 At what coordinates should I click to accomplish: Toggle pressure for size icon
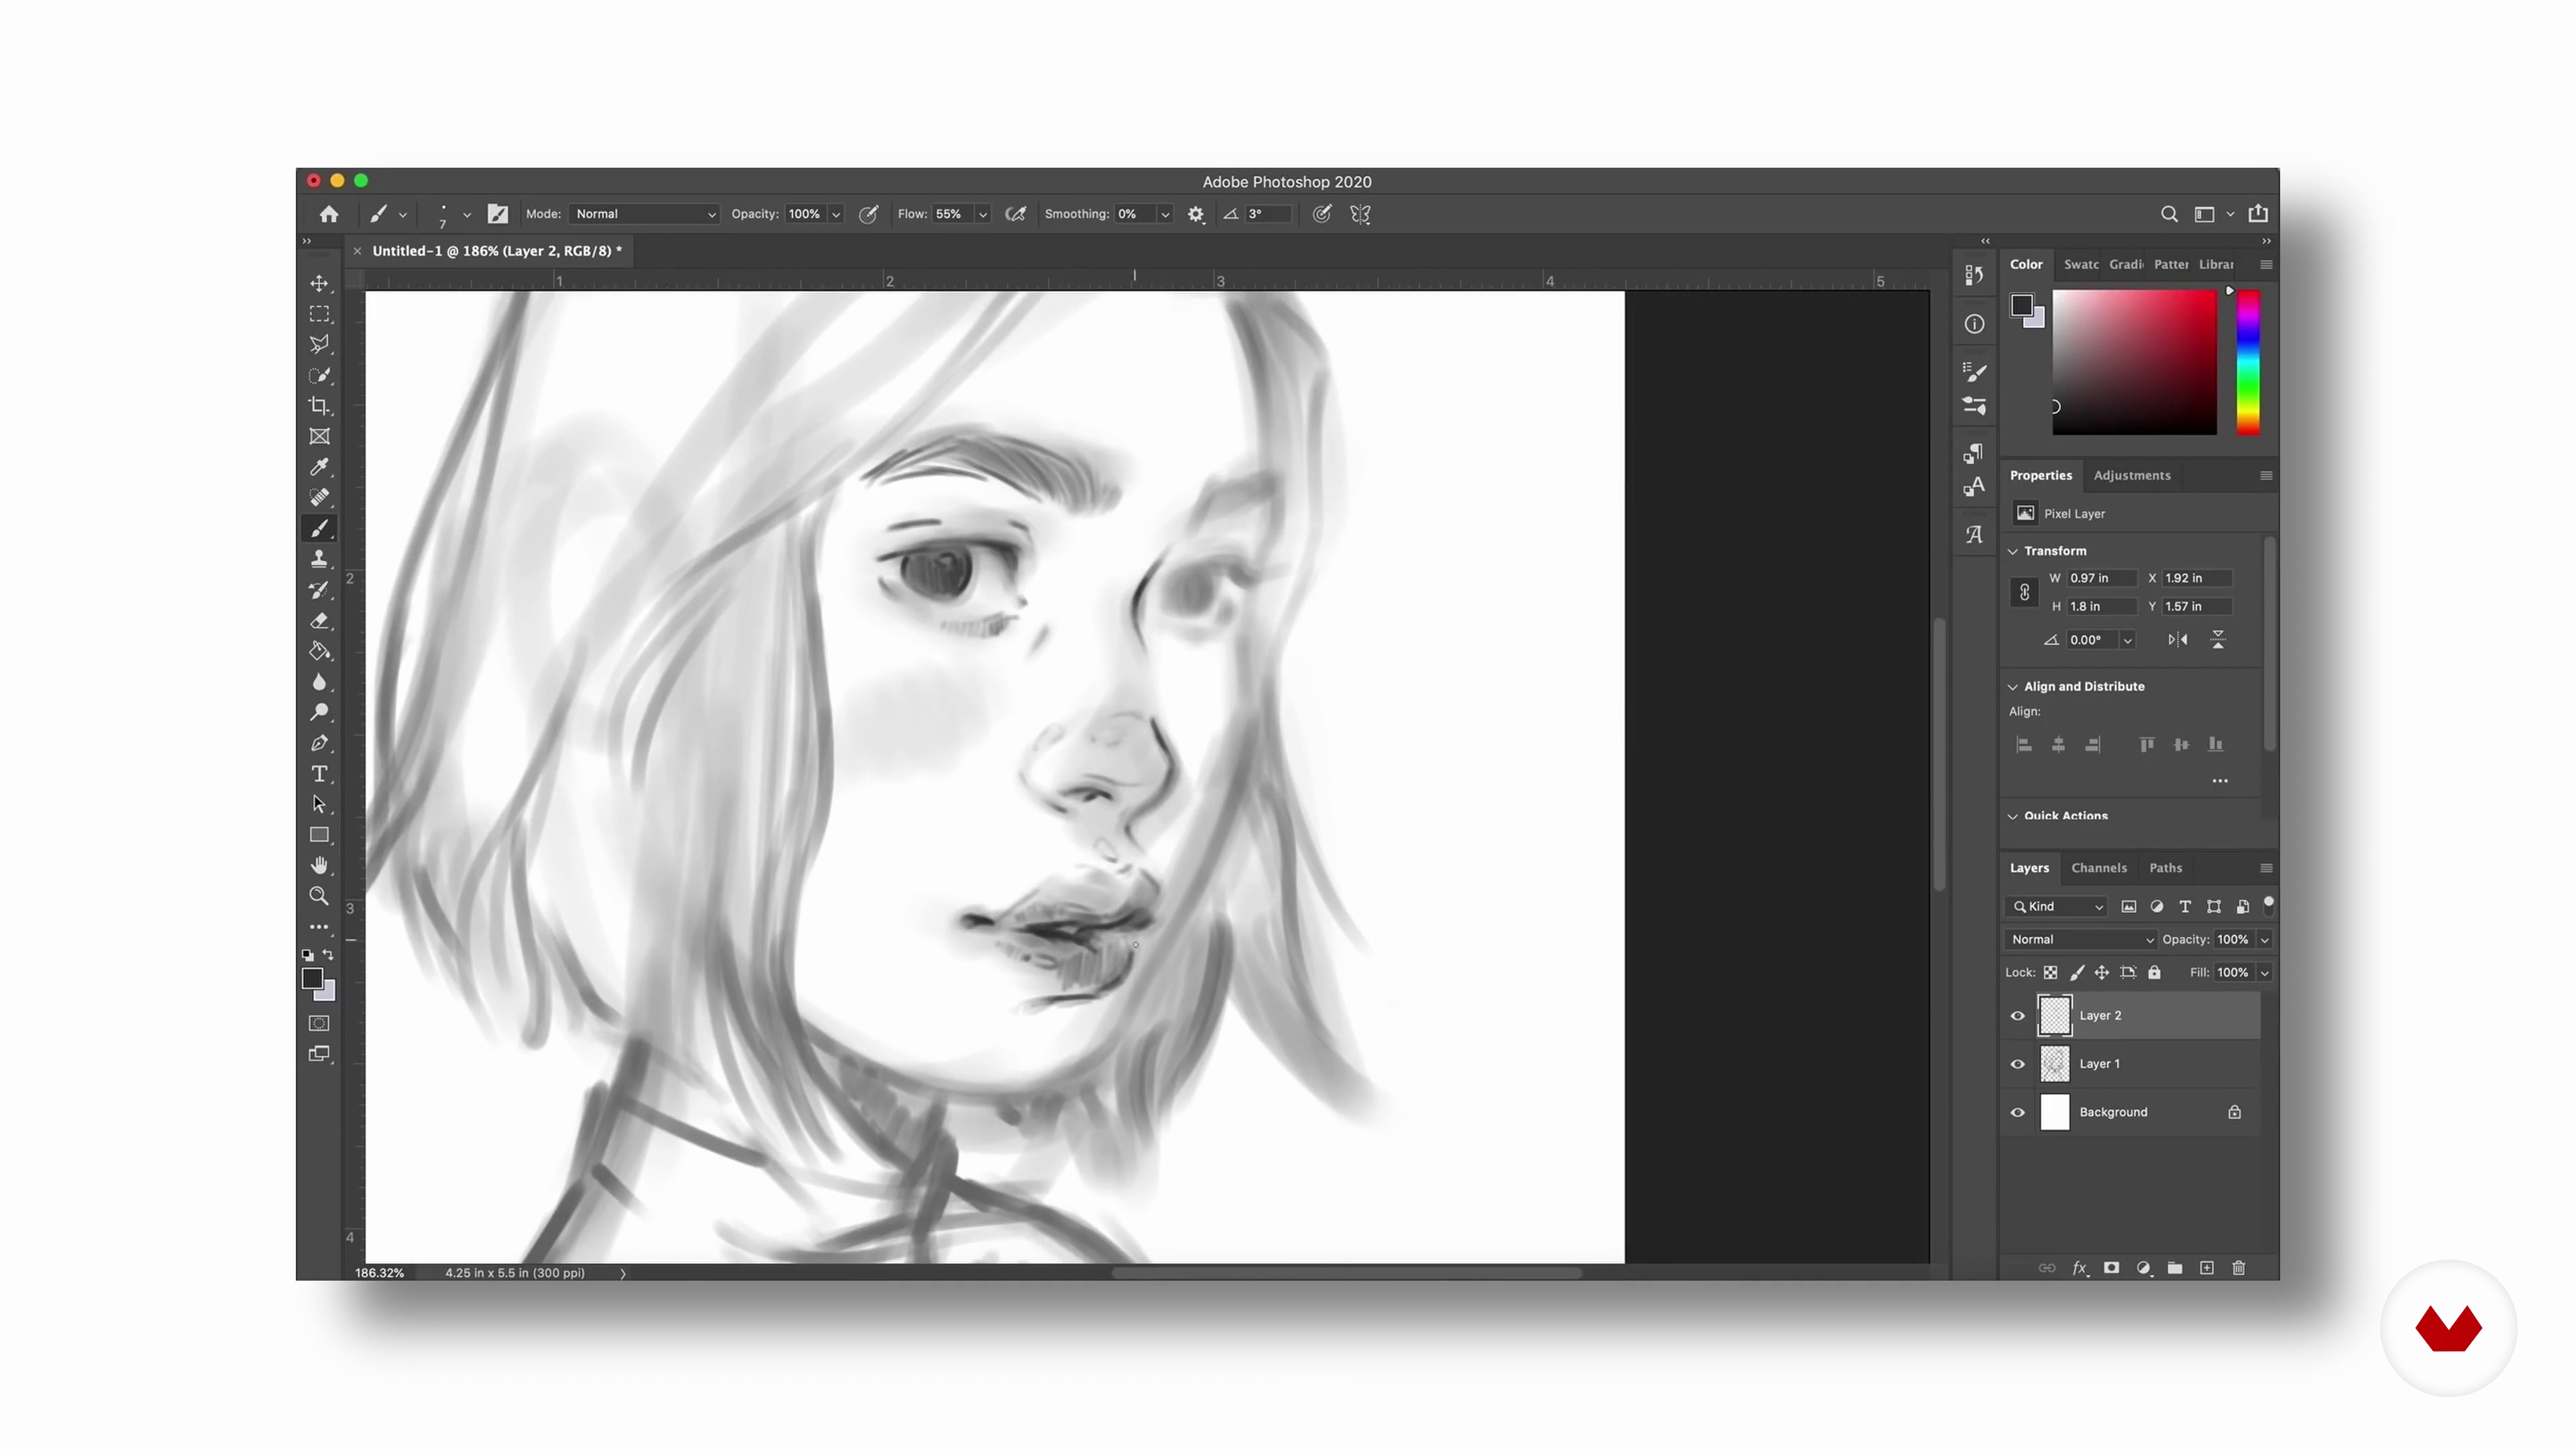(x=1321, y=214)
